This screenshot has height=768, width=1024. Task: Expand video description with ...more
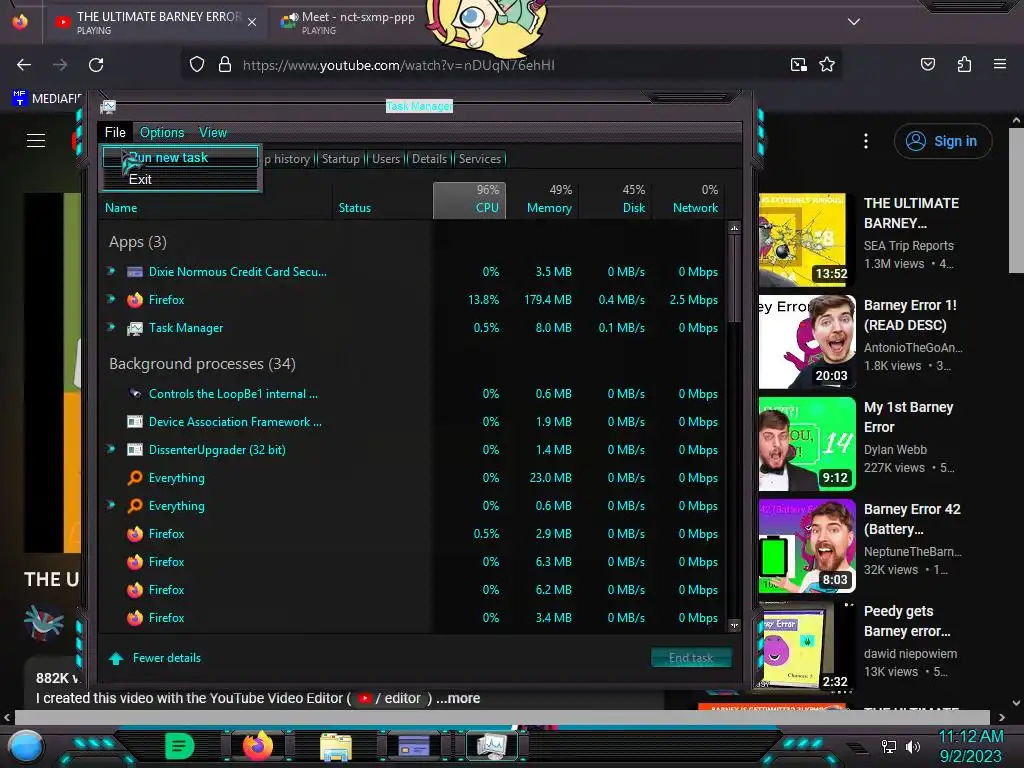(x=458, y=698)
